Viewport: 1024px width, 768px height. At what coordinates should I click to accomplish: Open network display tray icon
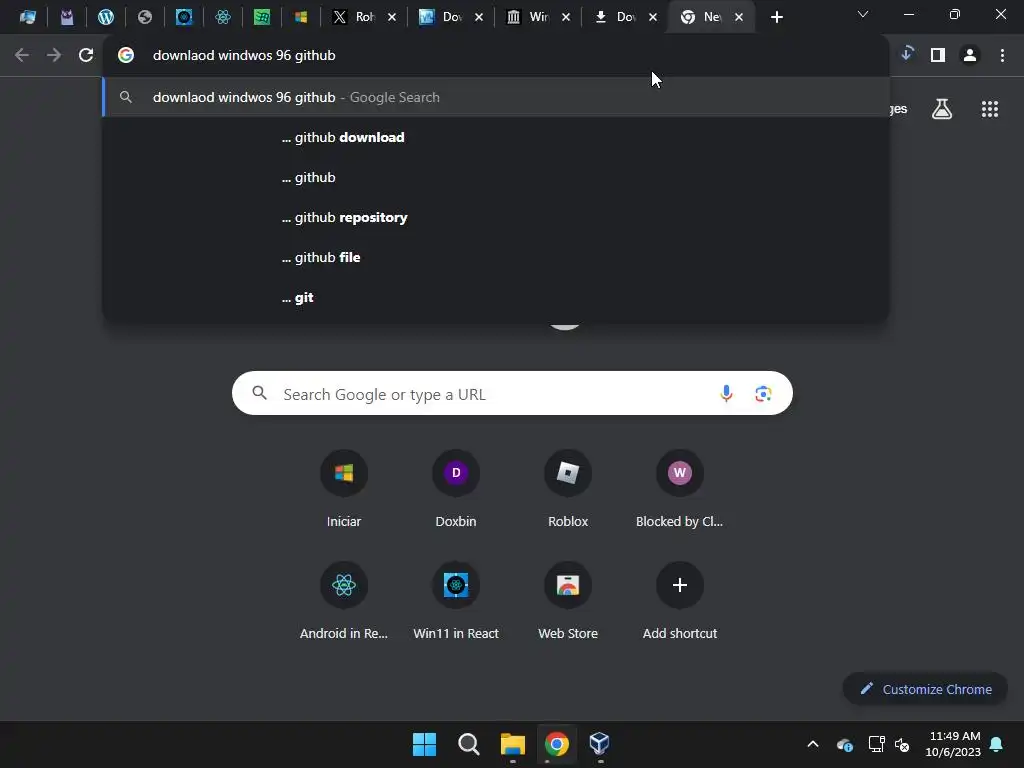876,744
